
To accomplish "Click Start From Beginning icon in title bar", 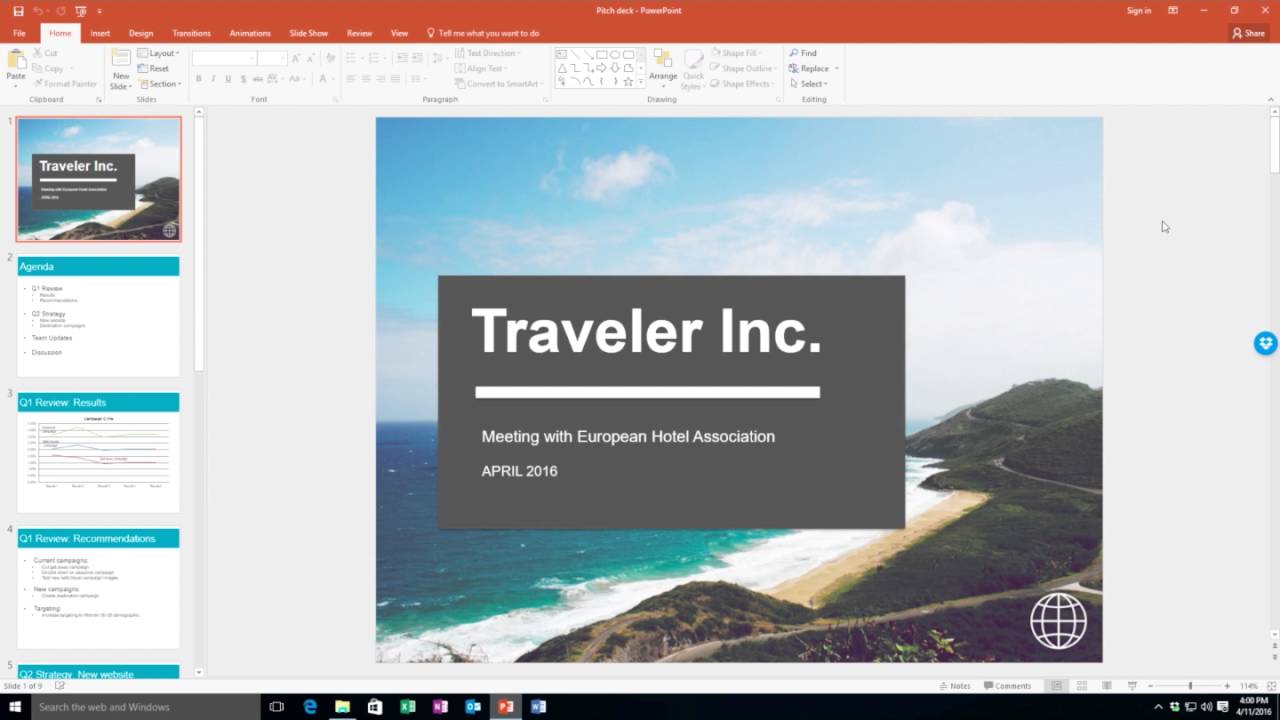I will tap(81, 10).
